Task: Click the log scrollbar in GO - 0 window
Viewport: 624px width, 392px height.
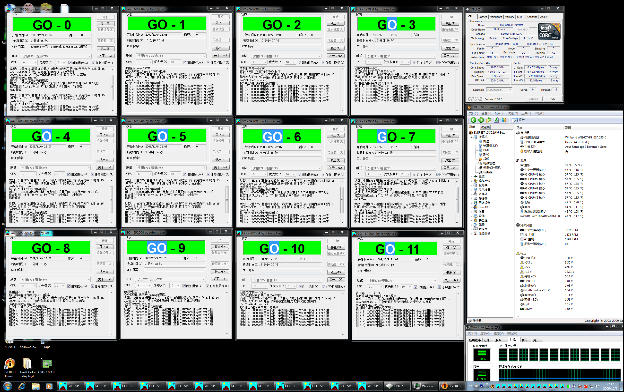Action: pos(113,89)
